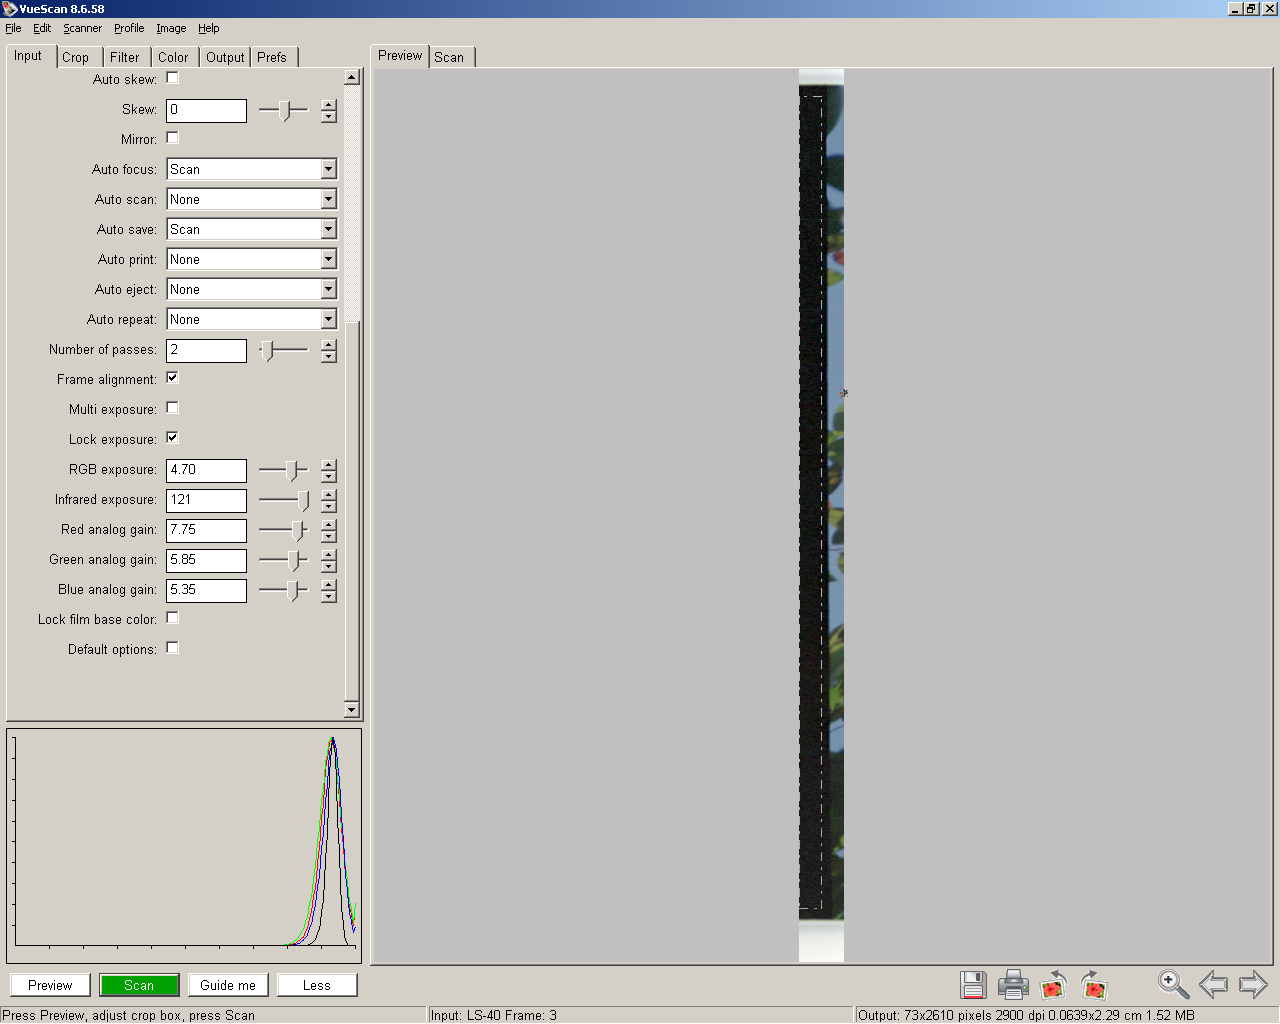Click the RGB exposure slider

point(284,470)
